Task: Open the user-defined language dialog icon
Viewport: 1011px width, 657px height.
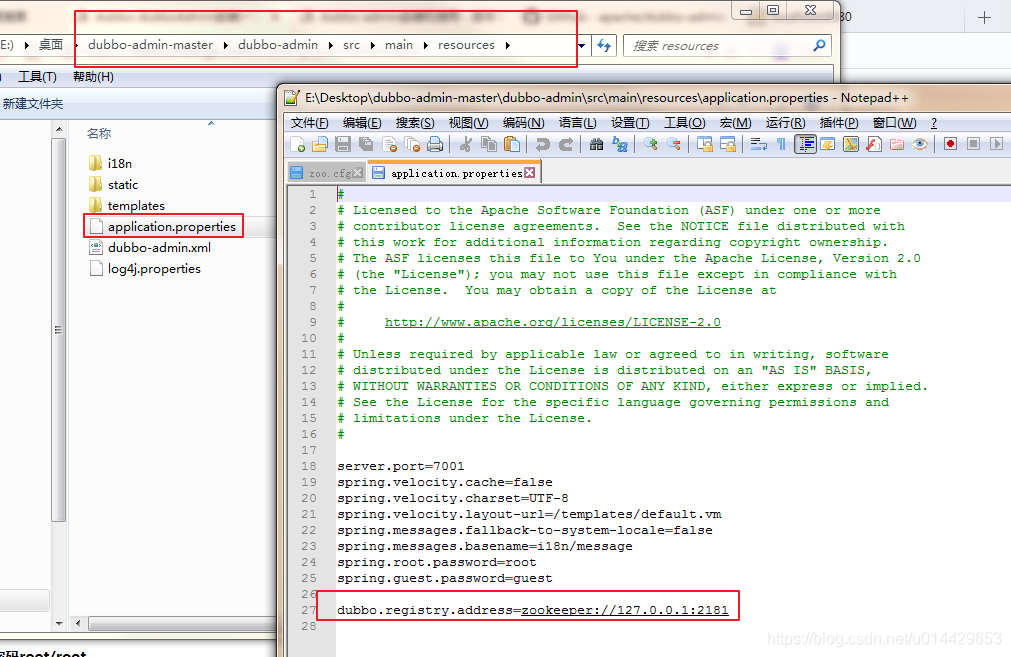Action: [828, 144]
